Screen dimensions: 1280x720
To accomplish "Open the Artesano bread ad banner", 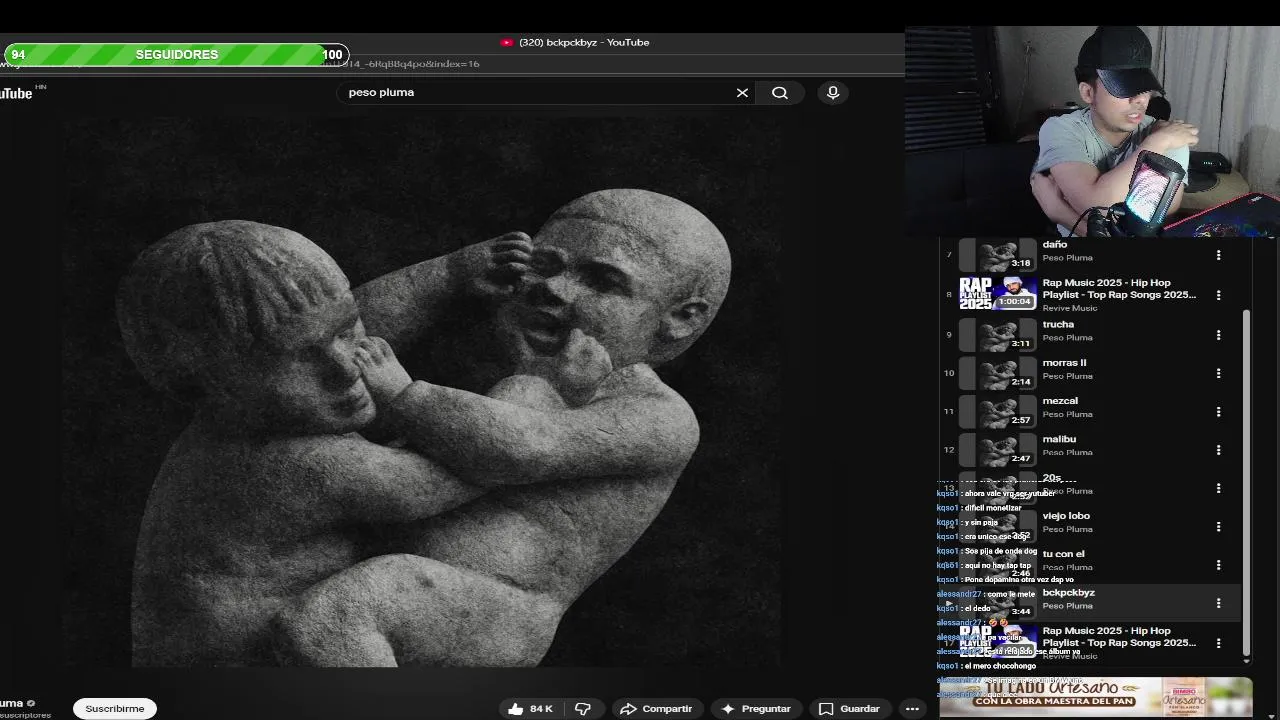I will (x=1095, y=697).
